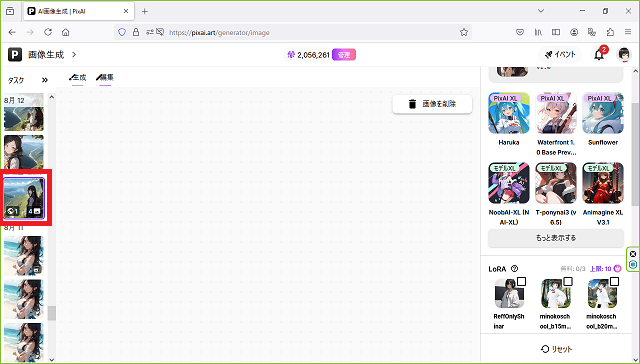This screenshot has width=640, height=364.
Task: Click the task list scroll down arrow
Action: [x=51, y=360]
